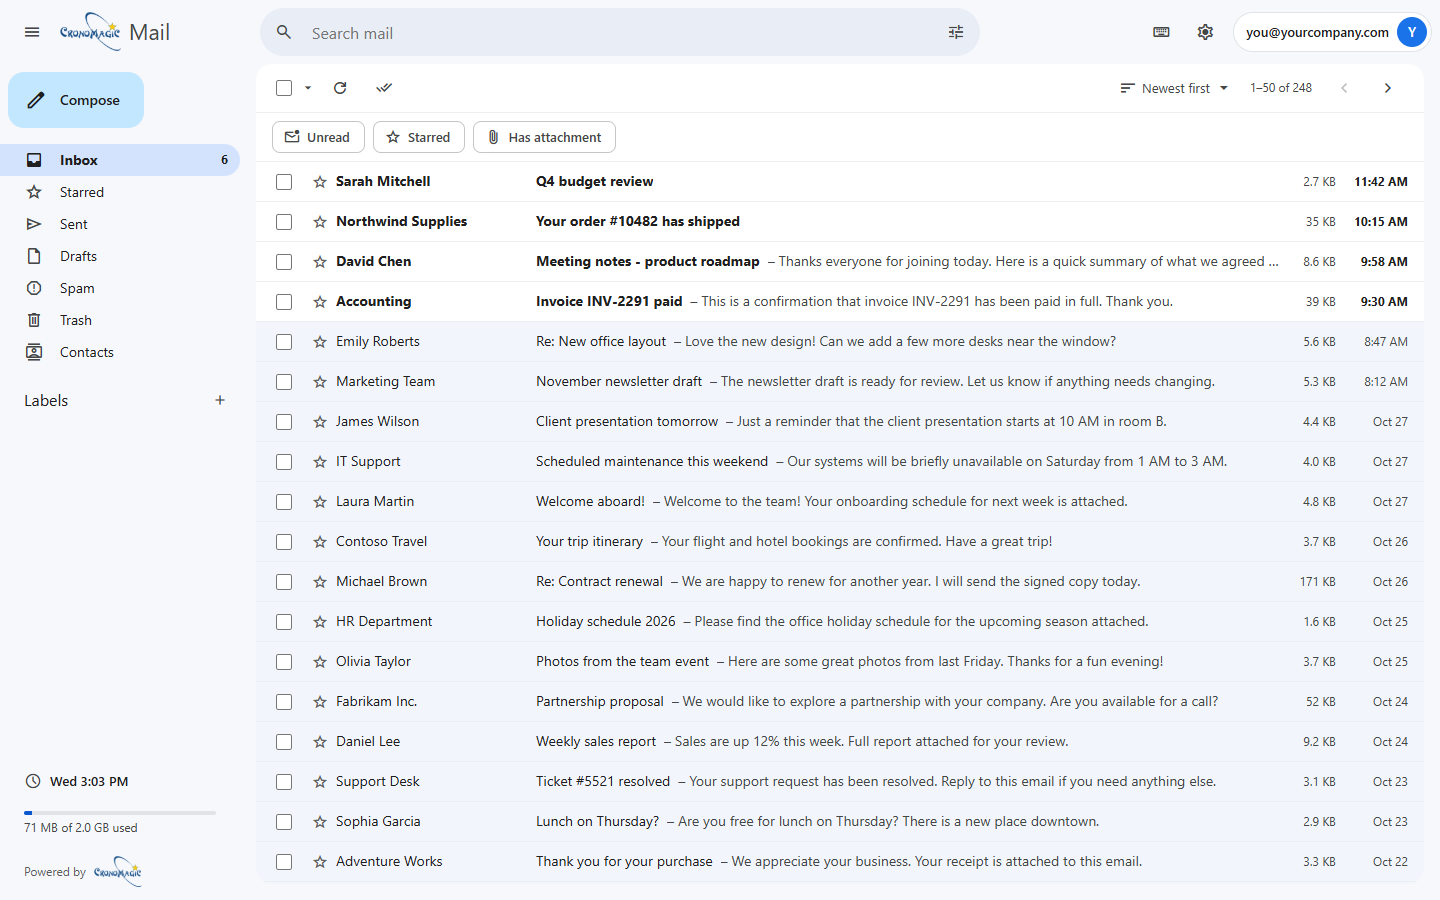
Task: Star the Contoso Travel email
Action: pyautogui.click(x=320, y=542)
